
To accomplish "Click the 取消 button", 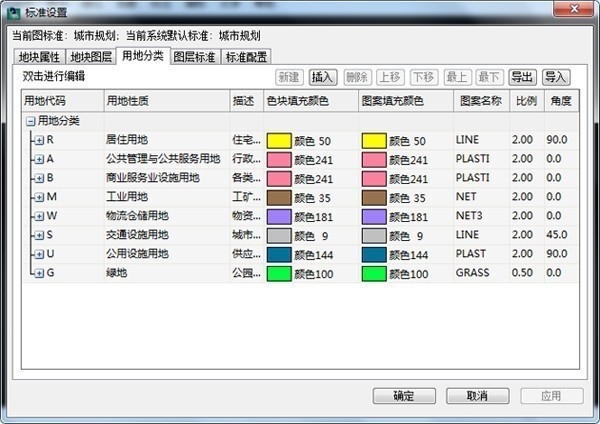I will pyautogui.click(x=478, y=396).
